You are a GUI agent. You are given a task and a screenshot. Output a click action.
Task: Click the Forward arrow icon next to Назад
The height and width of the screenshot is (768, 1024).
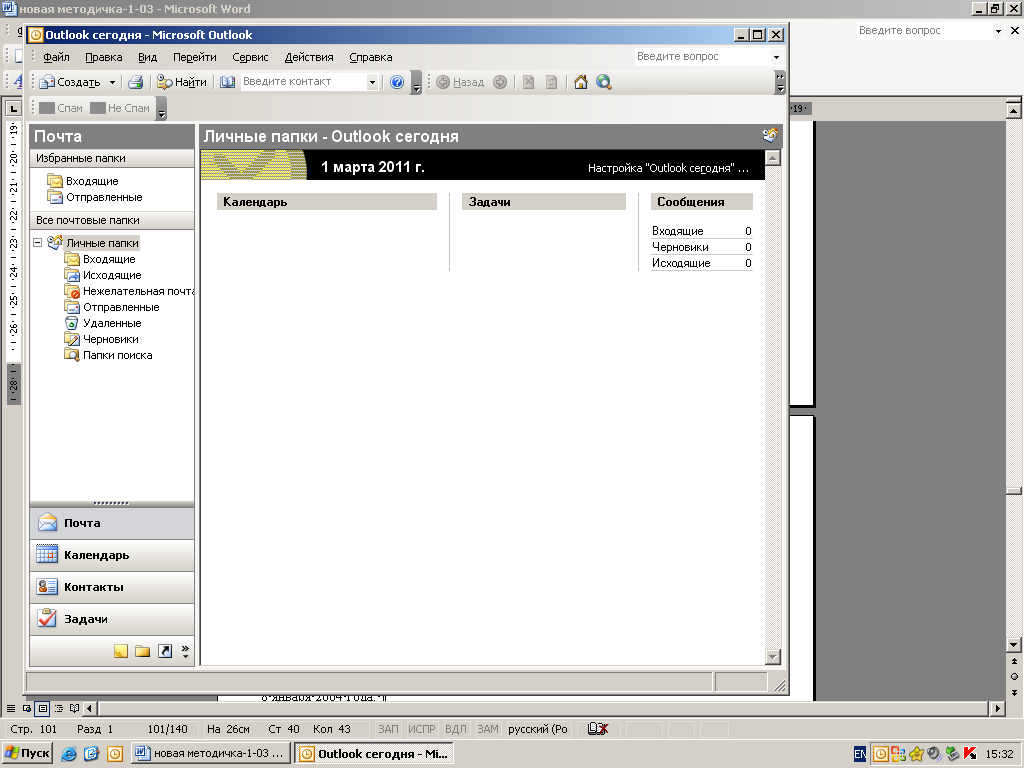(x=500, y=82)
